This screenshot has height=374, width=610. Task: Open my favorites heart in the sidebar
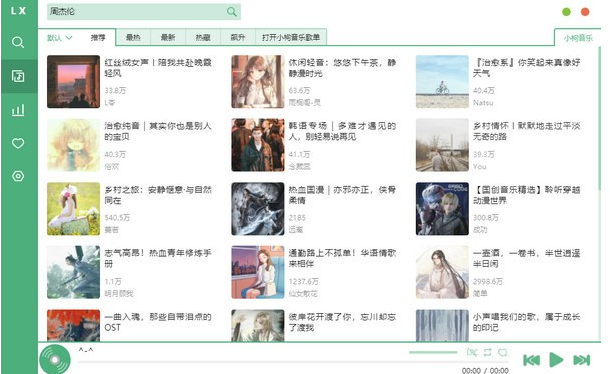click(x=18, y=143)
